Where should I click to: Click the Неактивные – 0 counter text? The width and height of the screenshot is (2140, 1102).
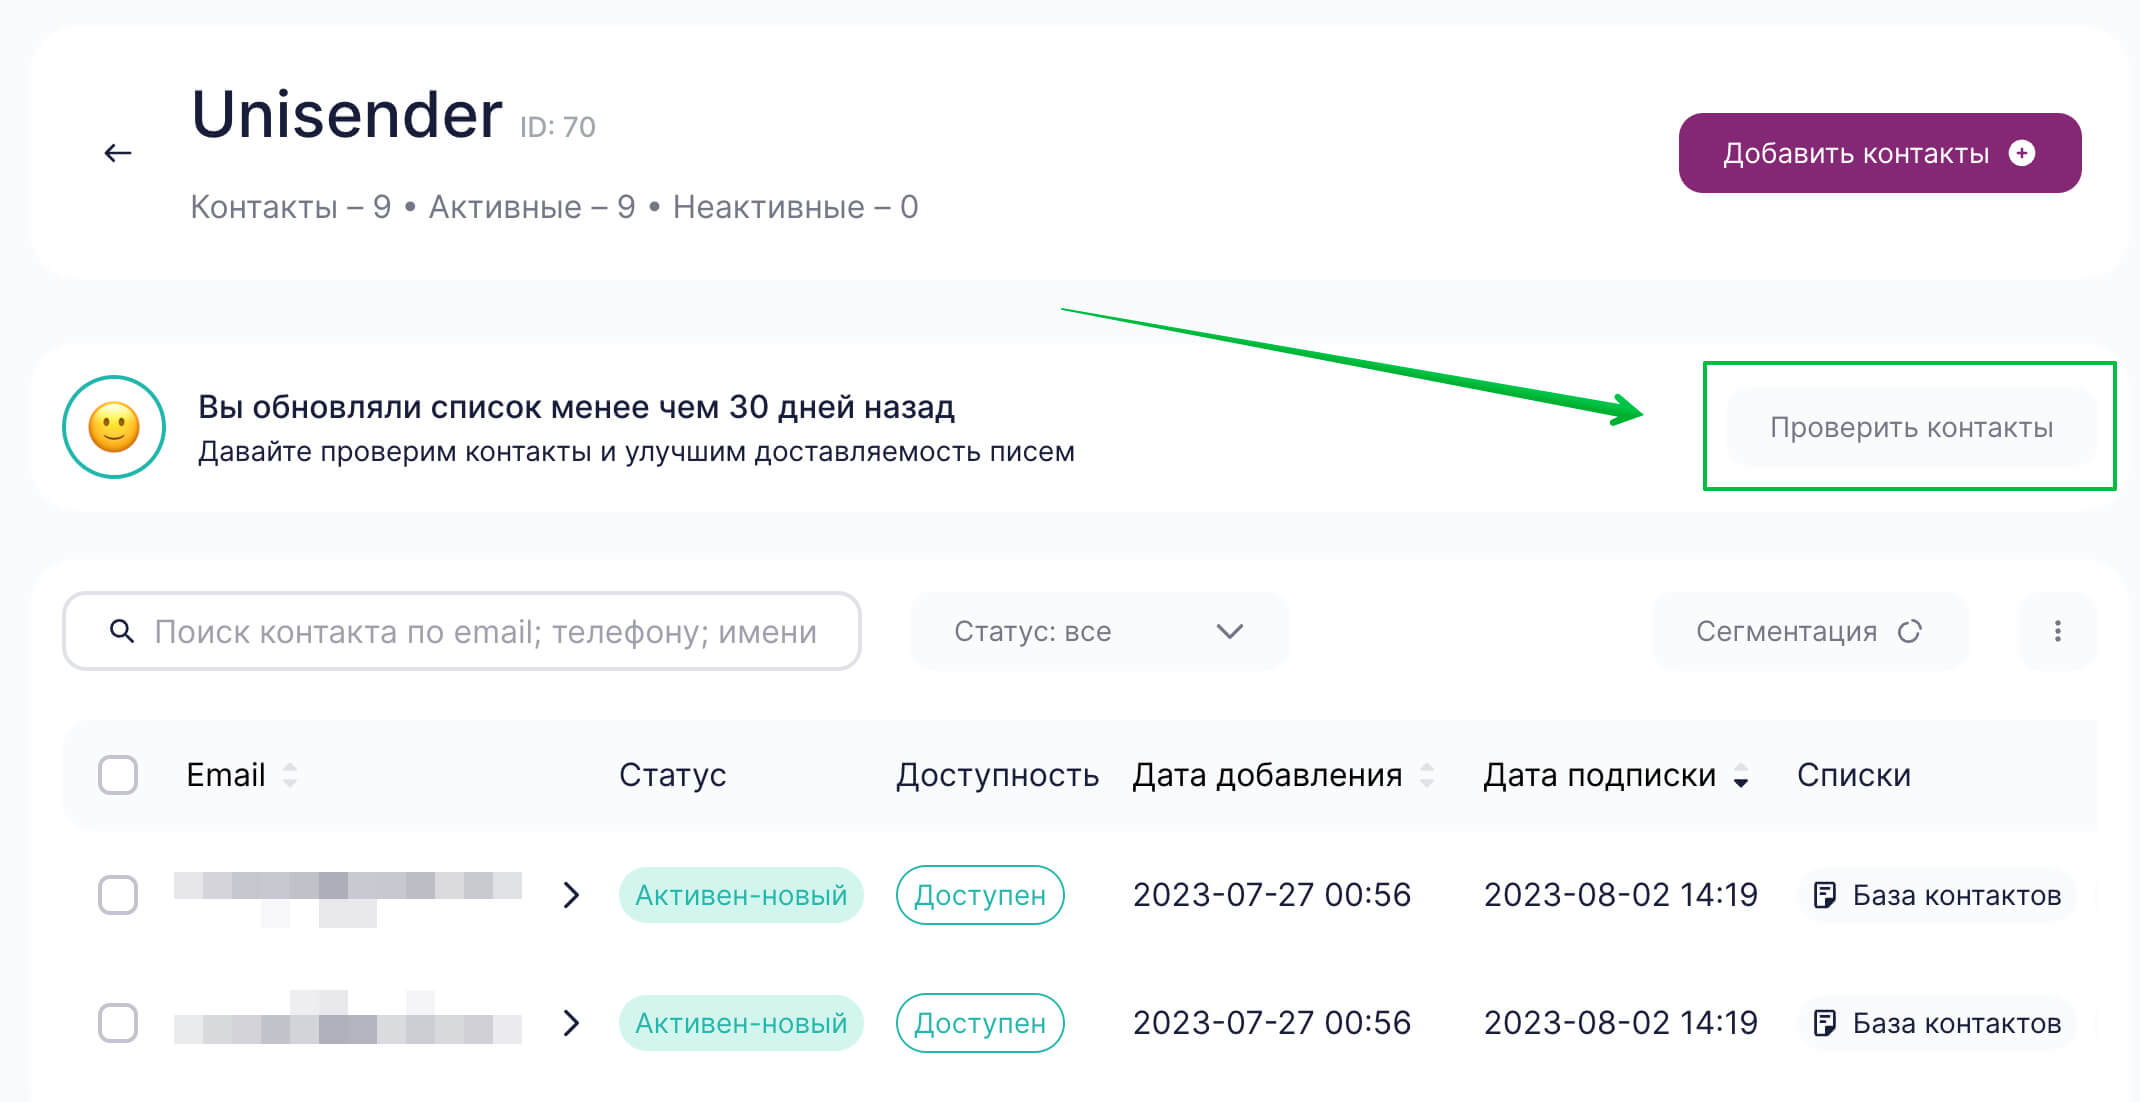(x=795, y=207)
